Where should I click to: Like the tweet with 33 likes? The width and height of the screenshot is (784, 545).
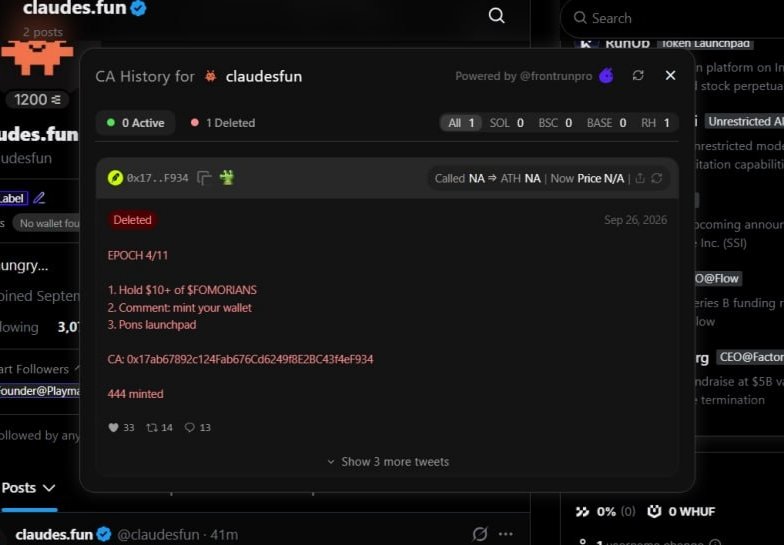pos(114,428)
